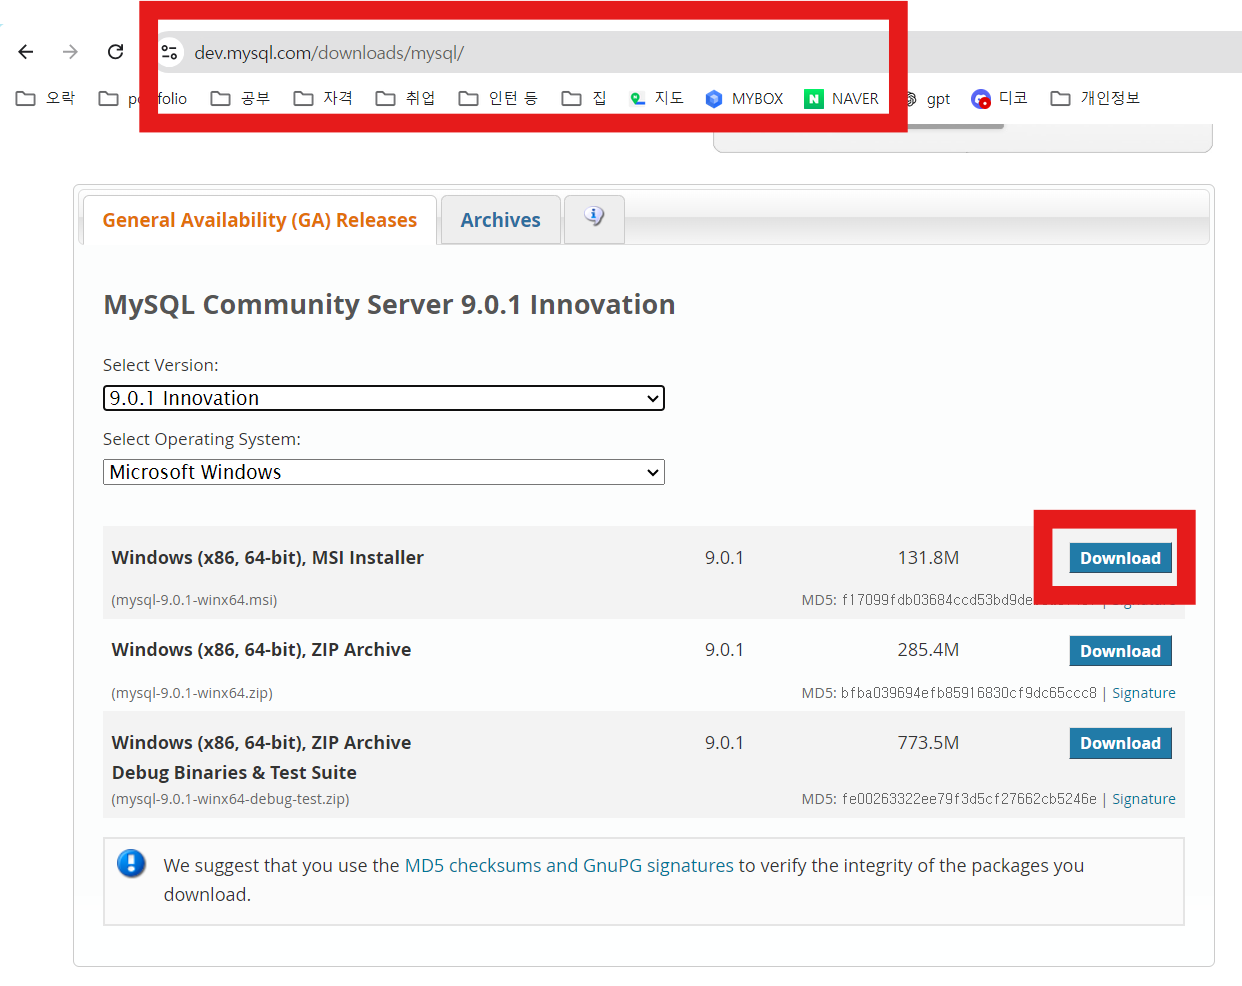Open the NAVER bookmark
Image resolution: width=1242 pixels, height=986 pixels.
click(x=842, y=98)
